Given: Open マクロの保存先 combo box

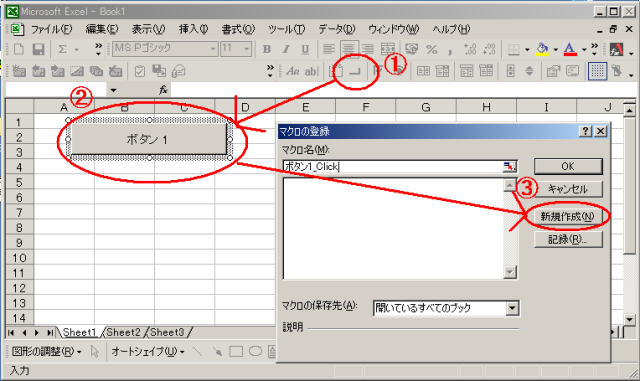Looking at the screenshot, I should [446, 308].
